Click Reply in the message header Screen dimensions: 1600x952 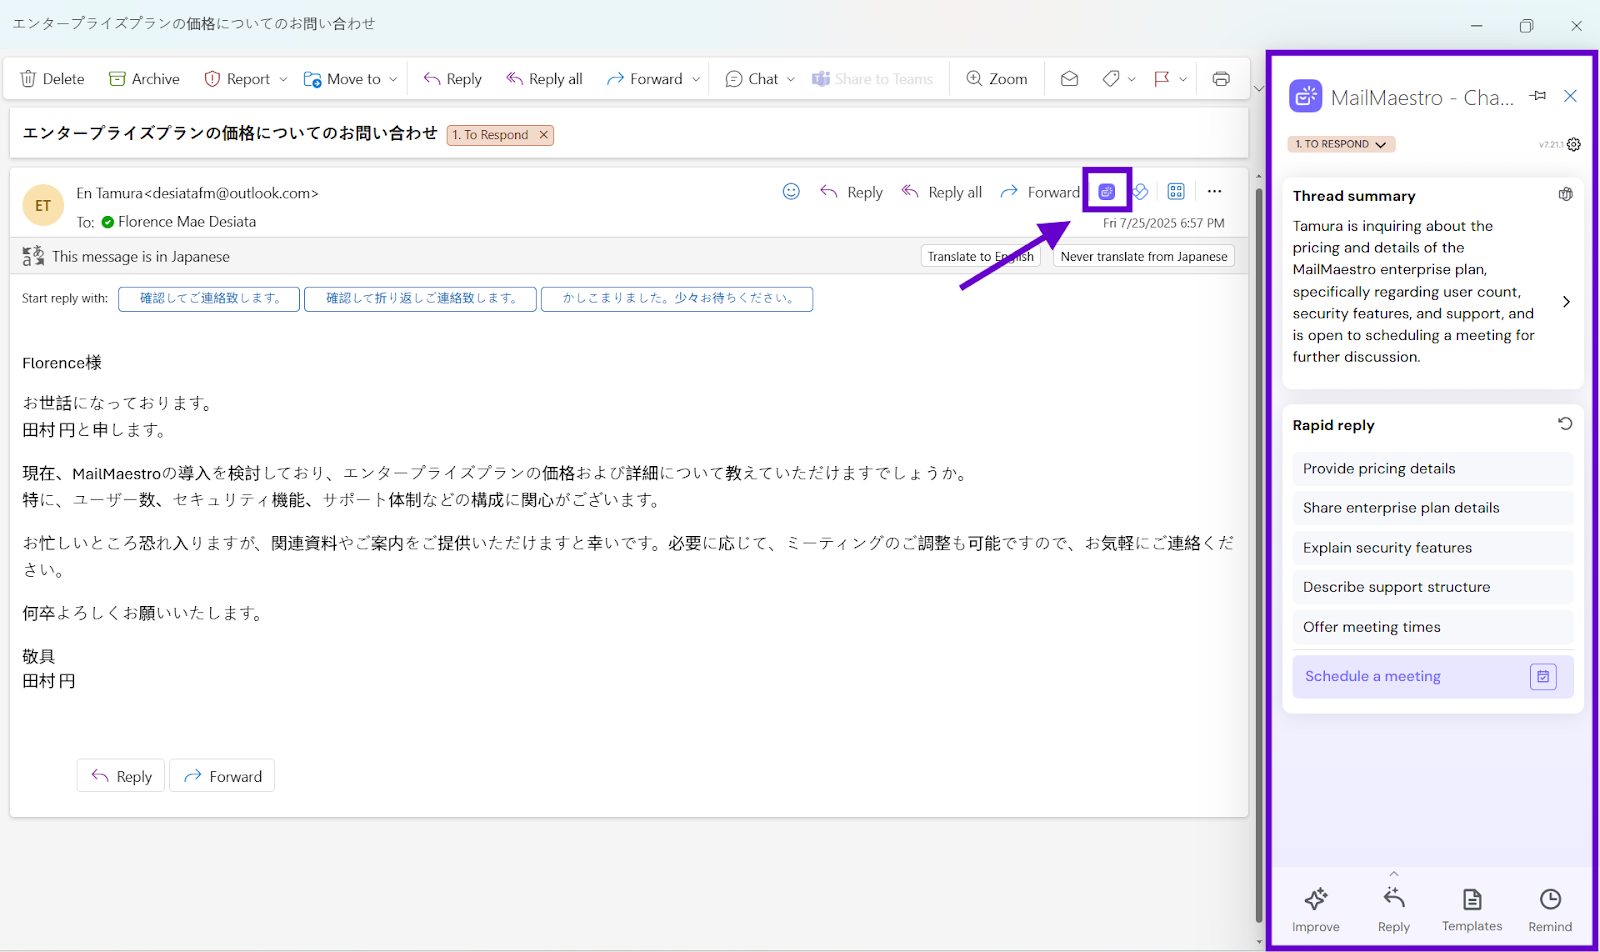click(x=851, y=192)
